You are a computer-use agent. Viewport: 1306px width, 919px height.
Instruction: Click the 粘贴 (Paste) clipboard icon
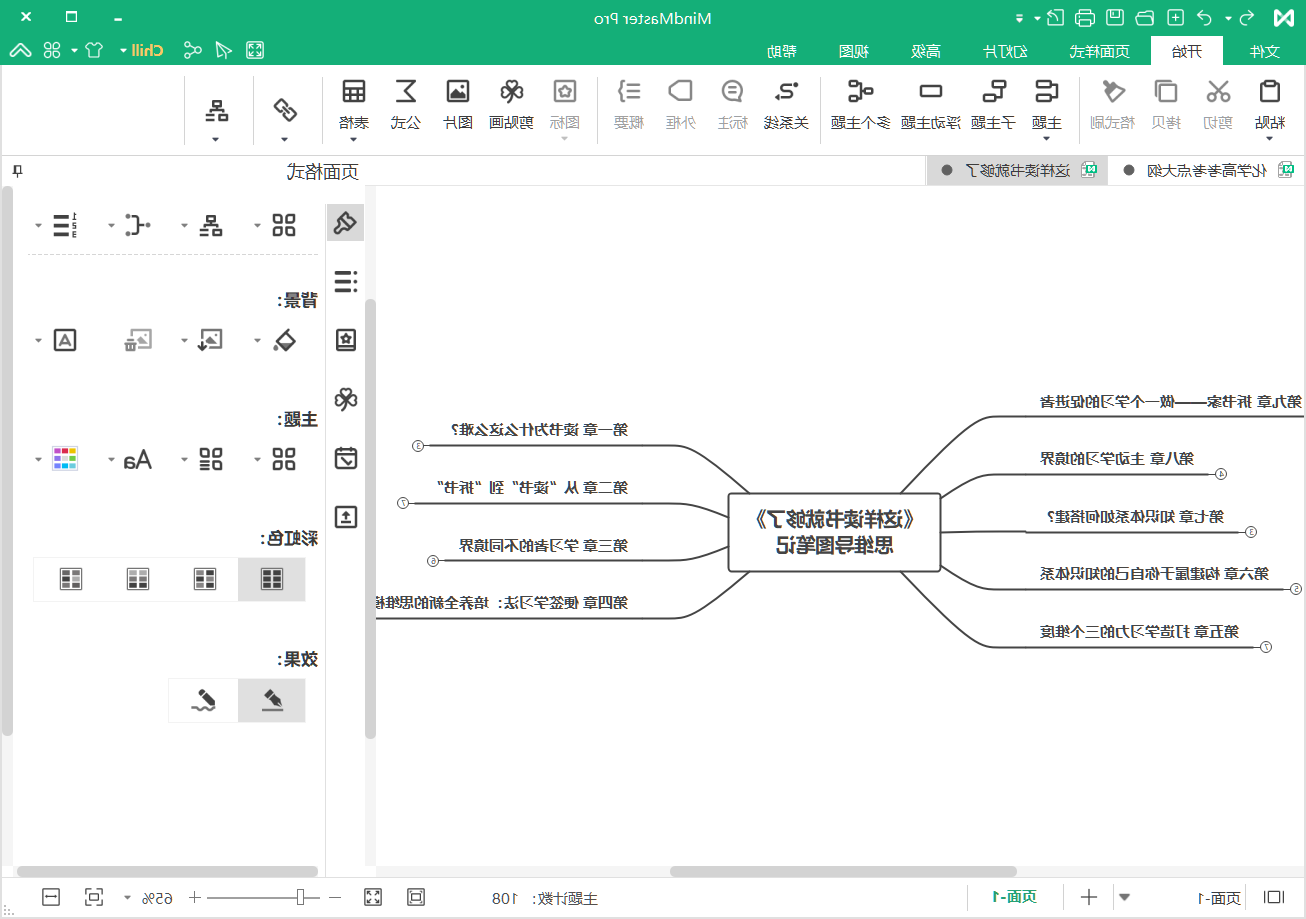[1269, 92]
